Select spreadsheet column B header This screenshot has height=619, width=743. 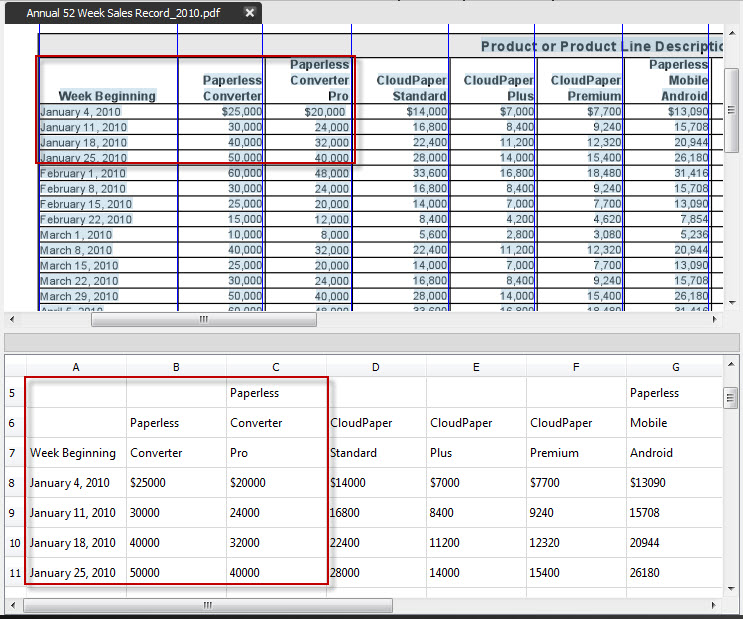pyautogui.click(x=176, y=367)
